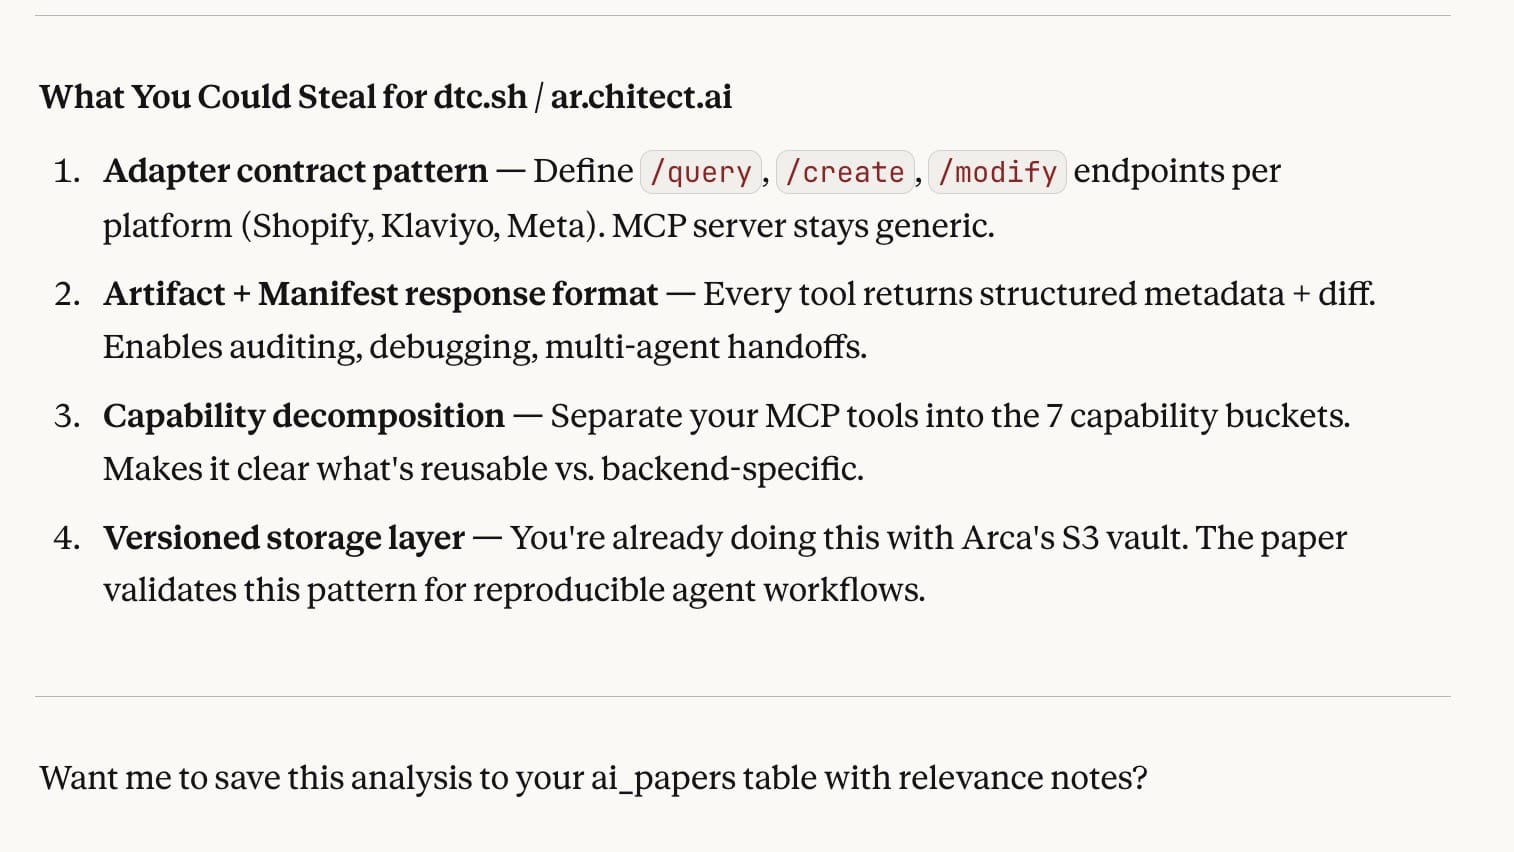Click the 'dtc.sh' text in heading

click(479, 97)
